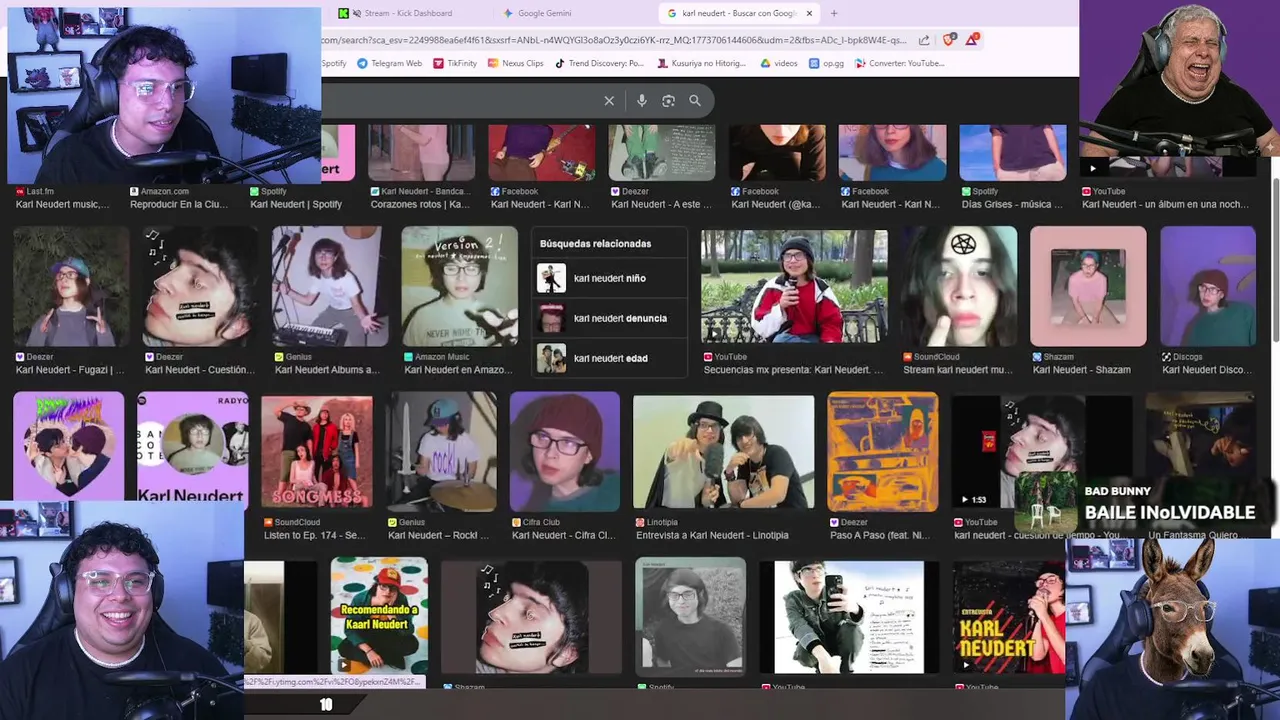Click Karl Neudert | Spotify caption link

coord(296,204)
